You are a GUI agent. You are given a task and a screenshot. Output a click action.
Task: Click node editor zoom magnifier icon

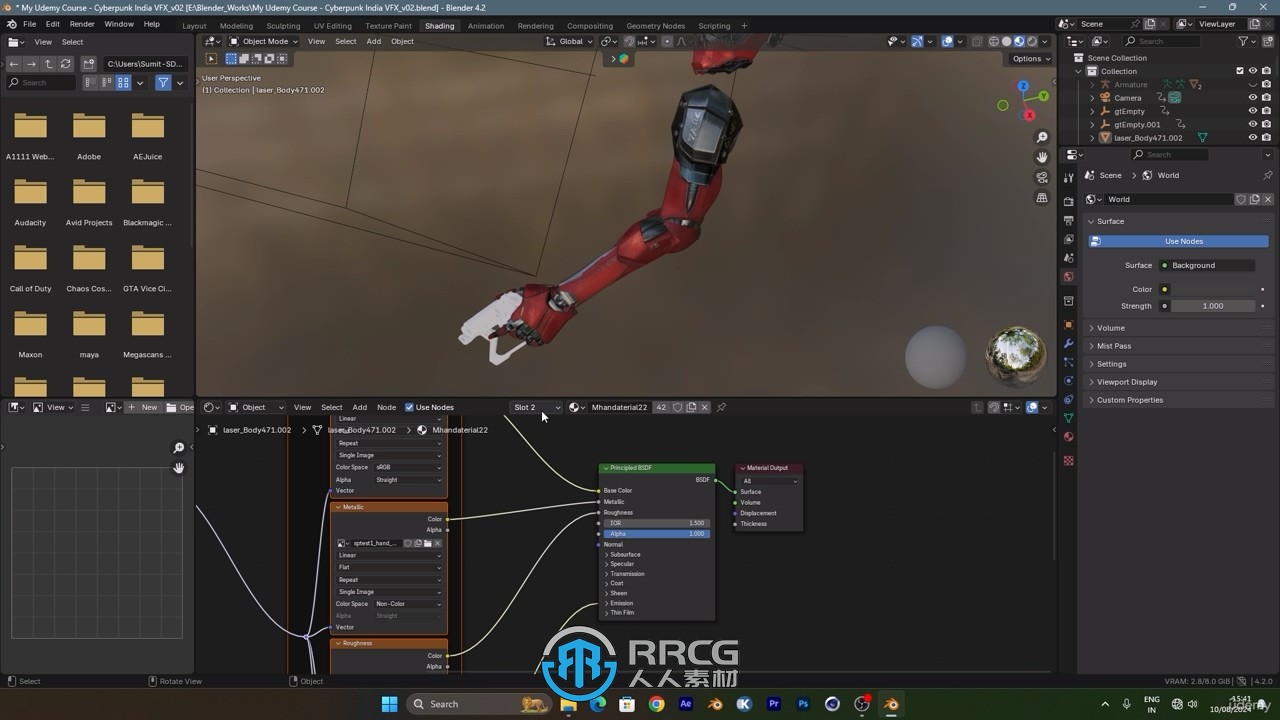click(179, 448)
